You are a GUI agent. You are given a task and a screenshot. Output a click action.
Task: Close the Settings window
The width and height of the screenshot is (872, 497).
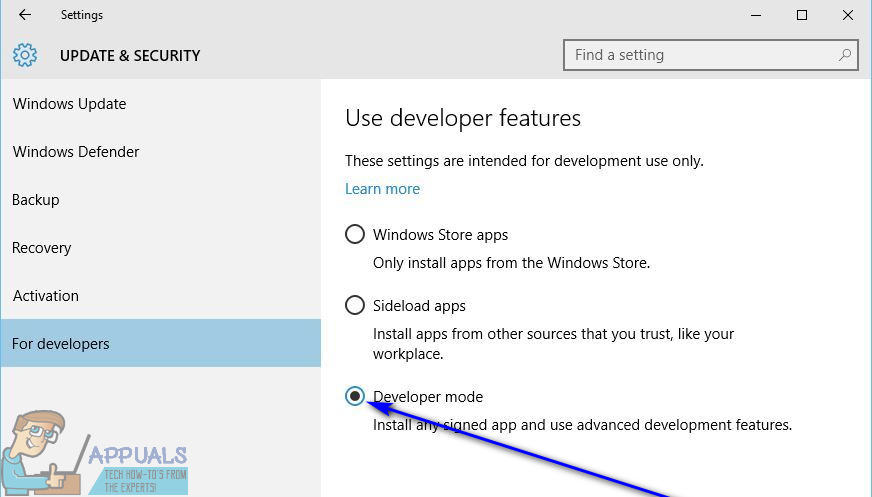(848, 15)
